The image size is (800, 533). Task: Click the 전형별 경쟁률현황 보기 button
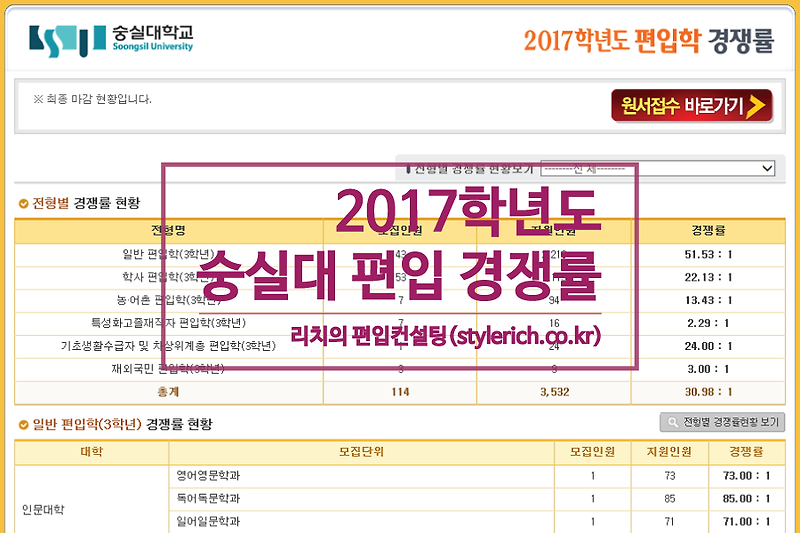tap(722, 422)
